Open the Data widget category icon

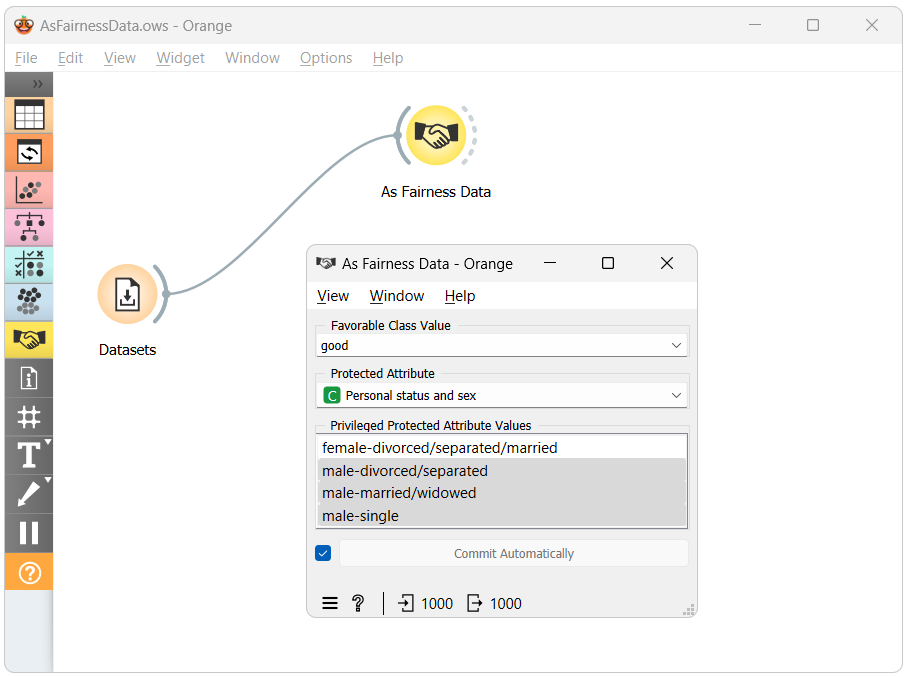pos(29,115)
